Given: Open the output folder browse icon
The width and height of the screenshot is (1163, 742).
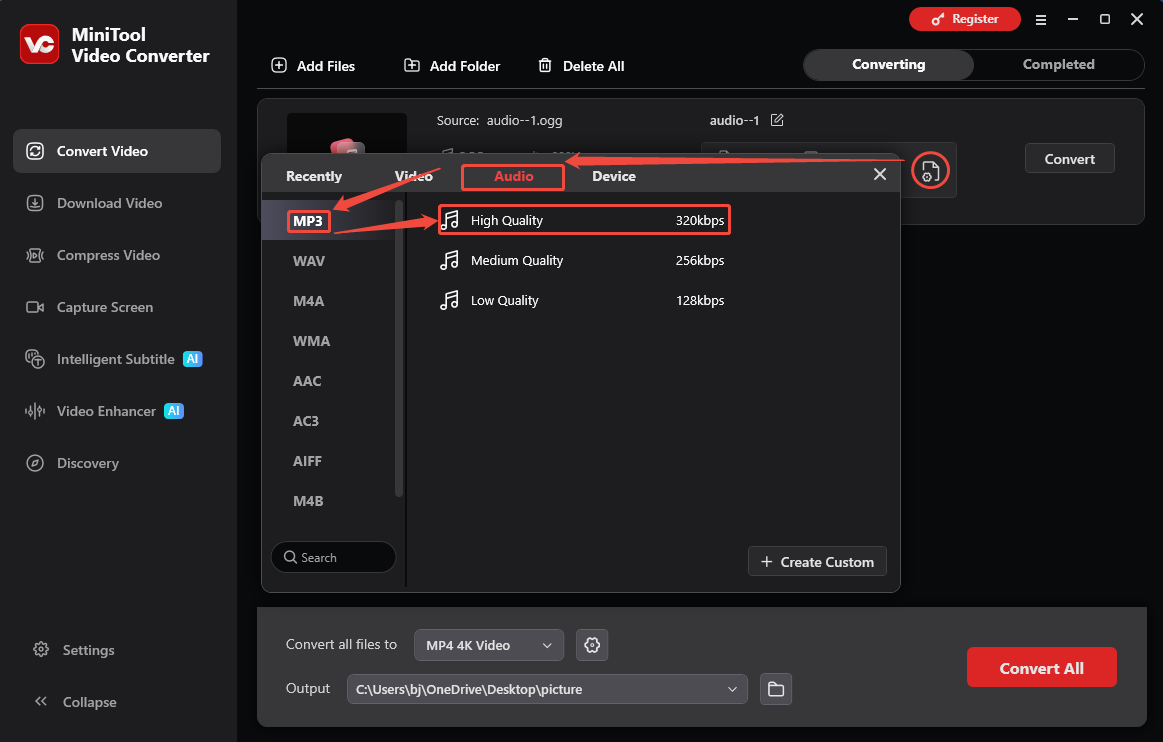Looking at the screenshot, I should point(776,689).
